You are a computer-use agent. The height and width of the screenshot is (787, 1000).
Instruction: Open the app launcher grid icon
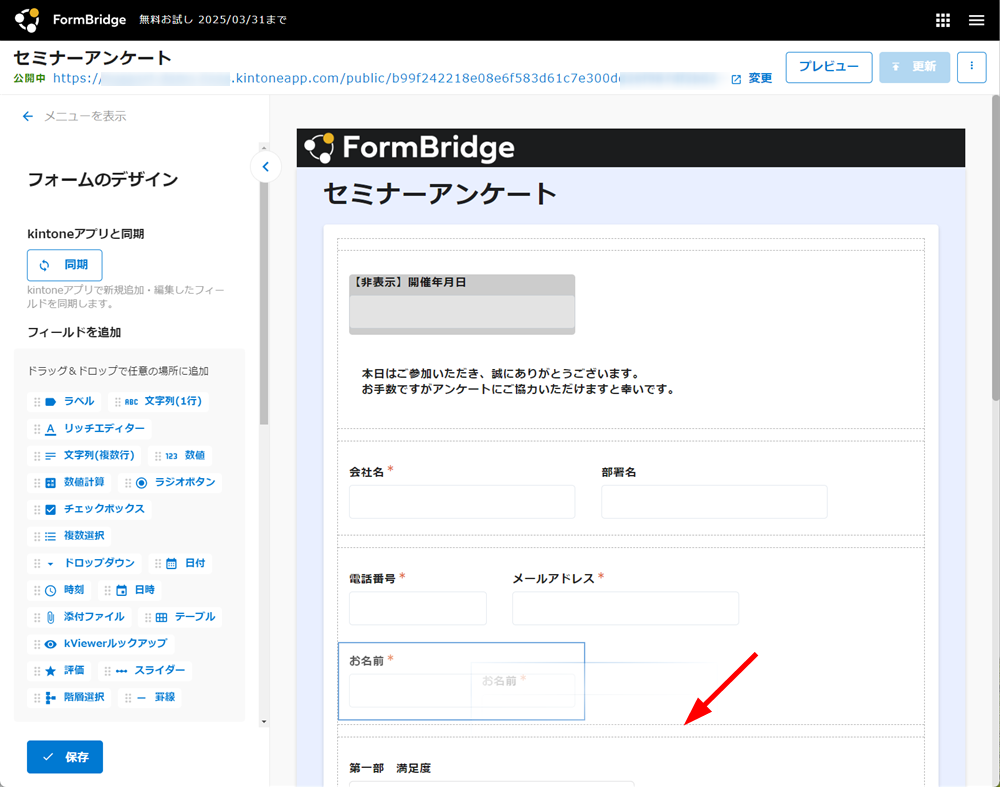pyautogui.click(x=941, y=20)
